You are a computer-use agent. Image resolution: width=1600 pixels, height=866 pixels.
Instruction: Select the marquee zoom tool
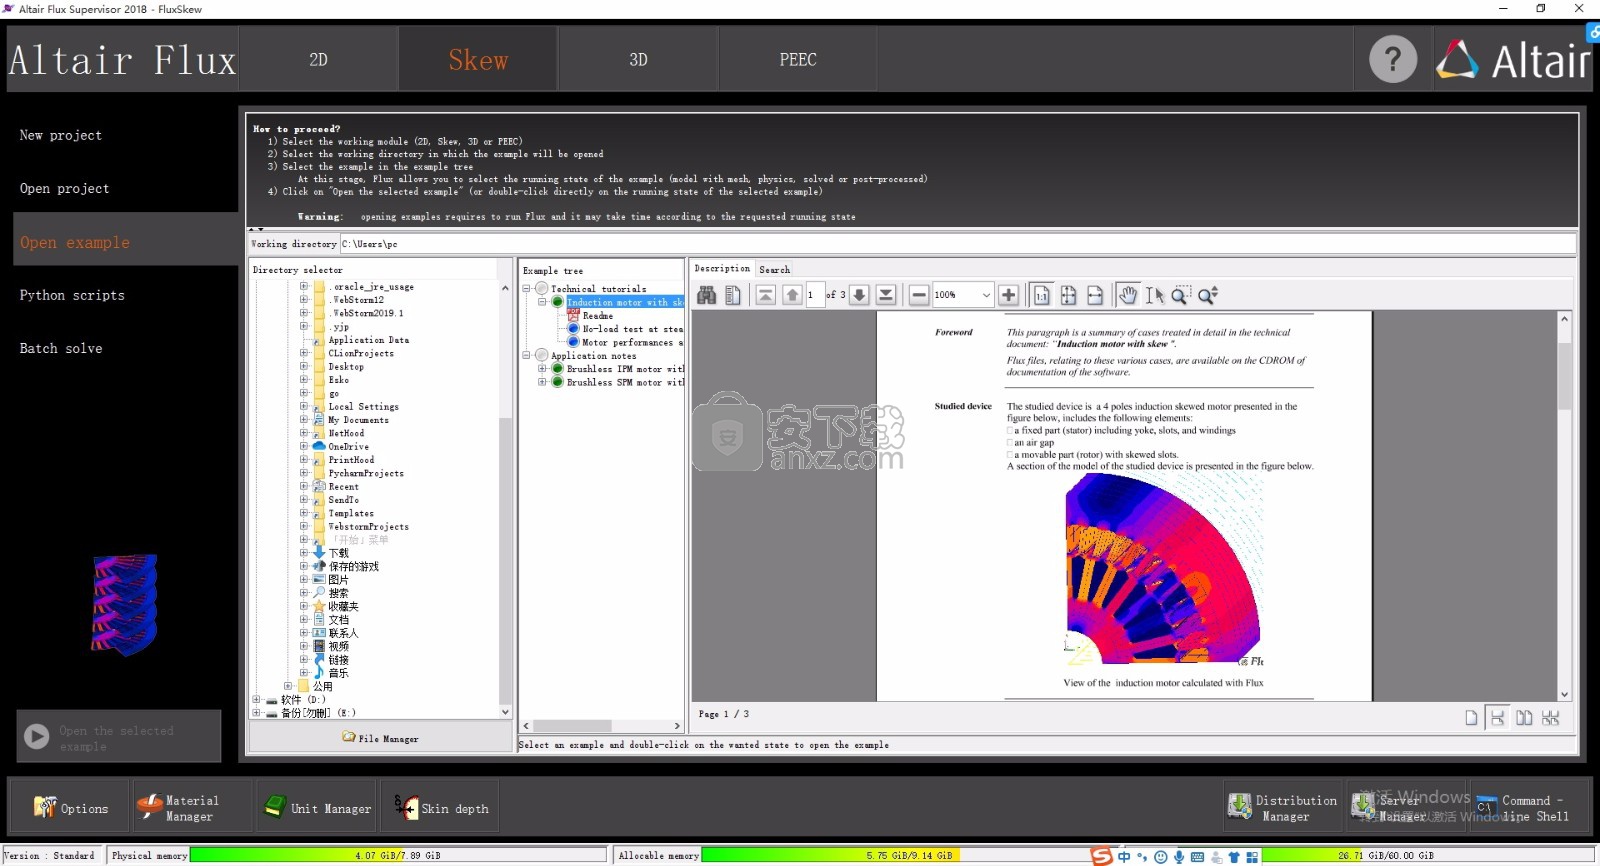[x=1181, y=295]
